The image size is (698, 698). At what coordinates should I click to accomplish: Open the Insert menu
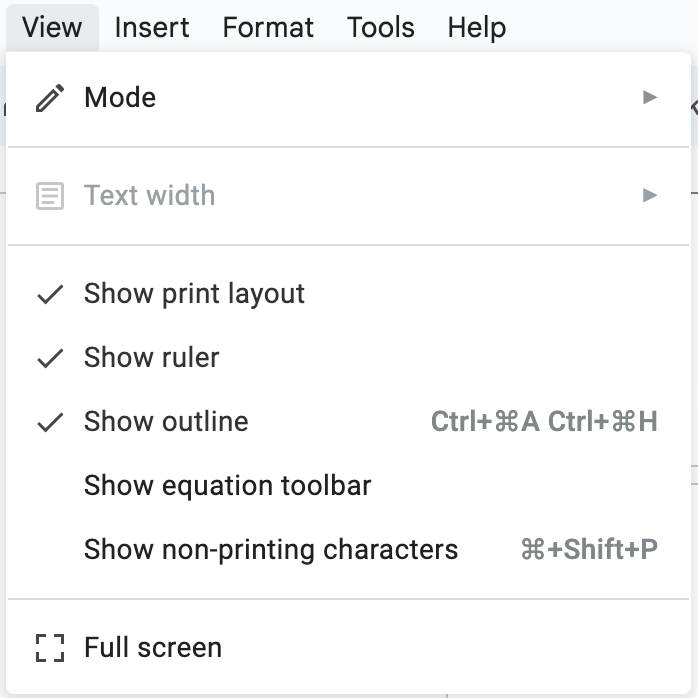152,28
